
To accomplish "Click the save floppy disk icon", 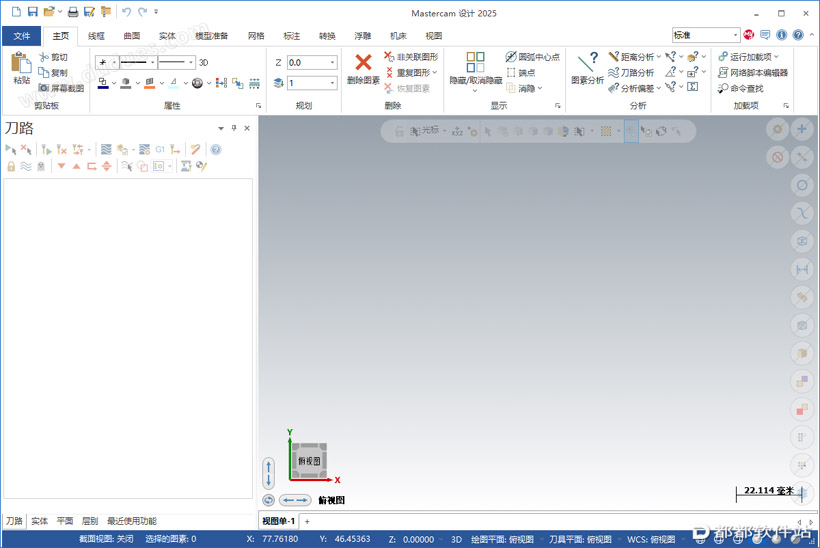I will 32,11.
